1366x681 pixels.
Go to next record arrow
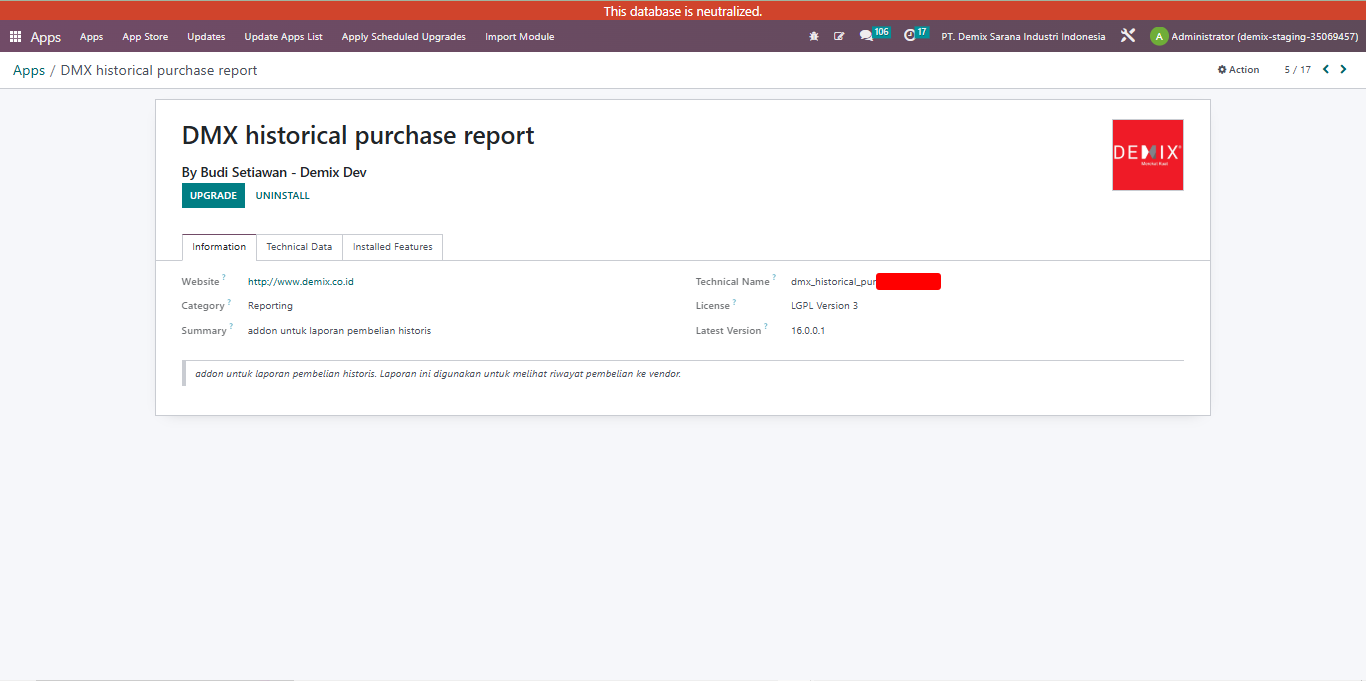point(1343,70)
